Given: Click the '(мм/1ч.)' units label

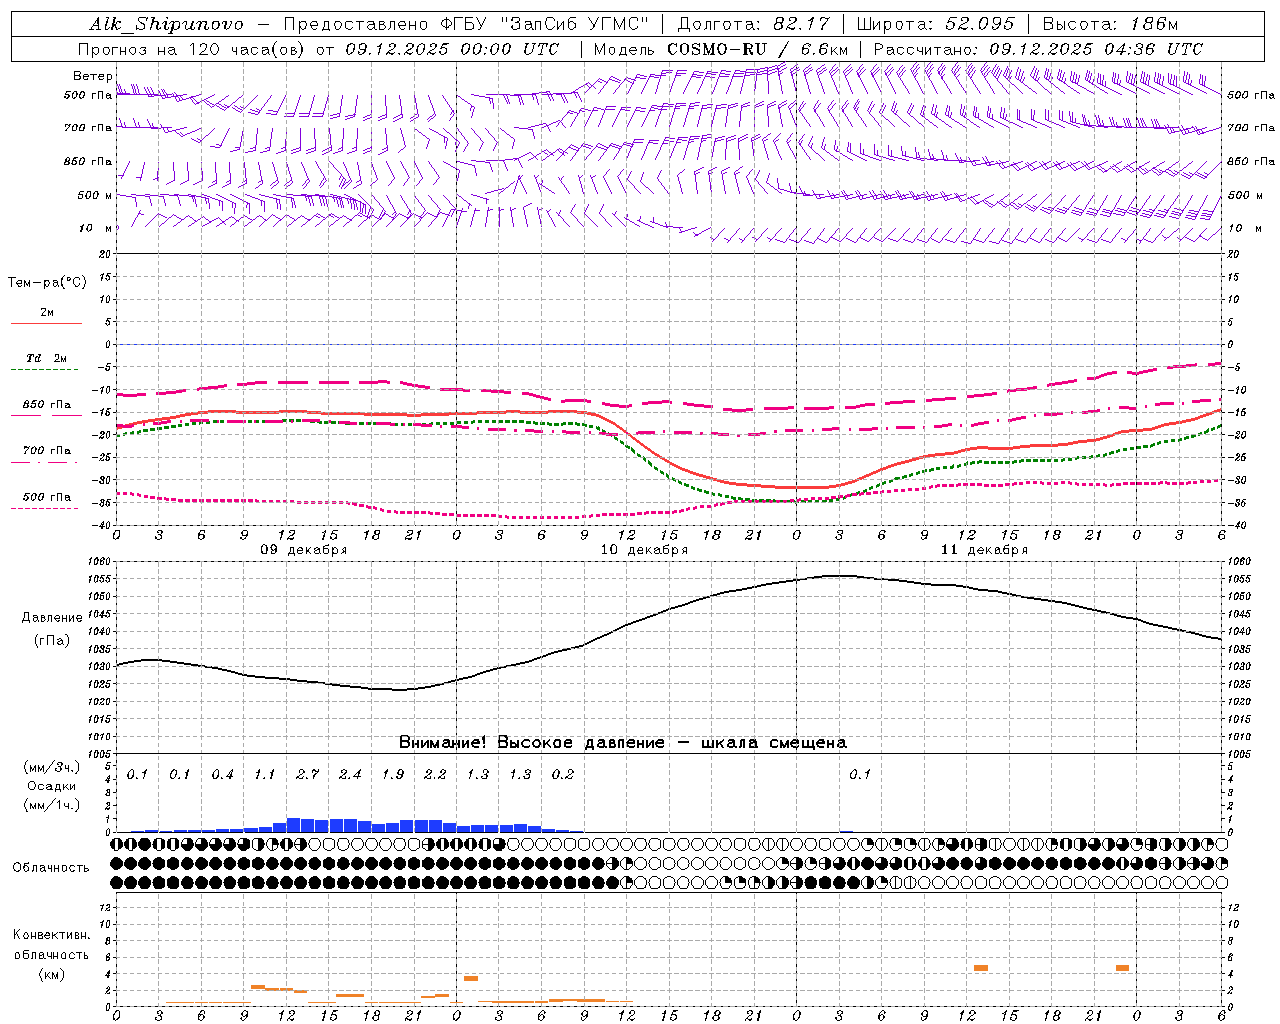Looking at the screenshot, I should 52,805.
